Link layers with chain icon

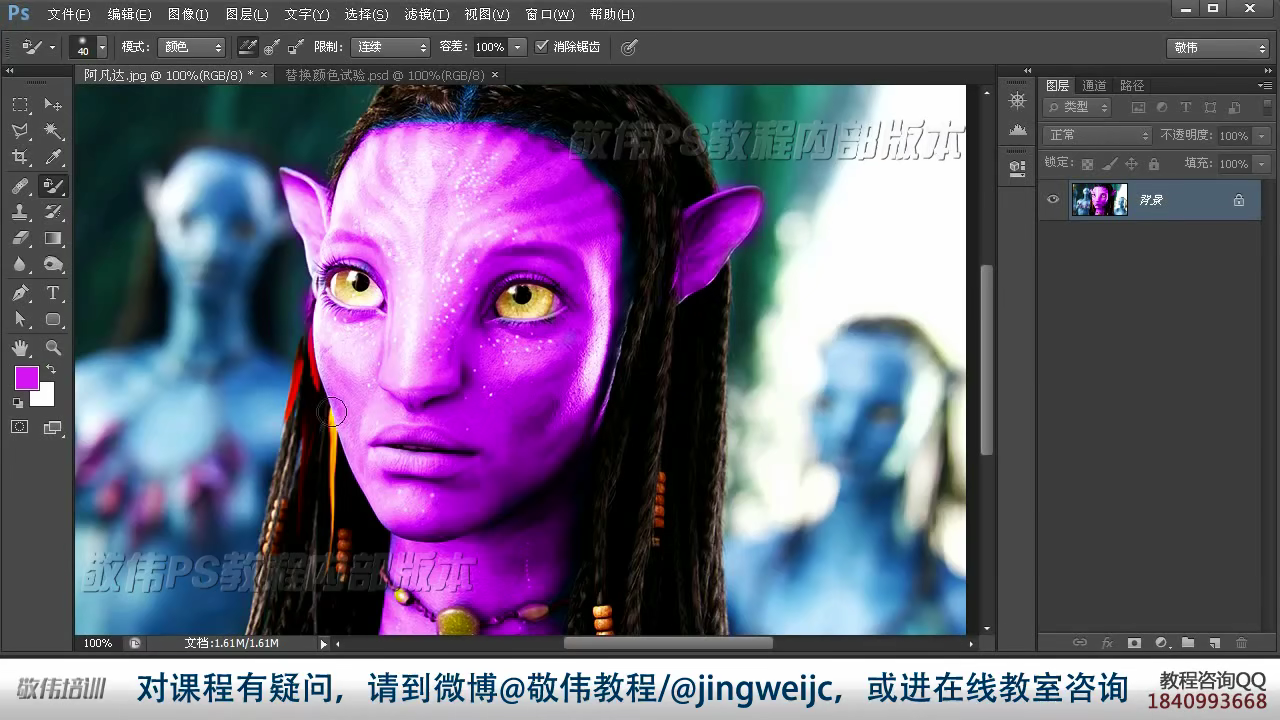[x=1080, y=643]
